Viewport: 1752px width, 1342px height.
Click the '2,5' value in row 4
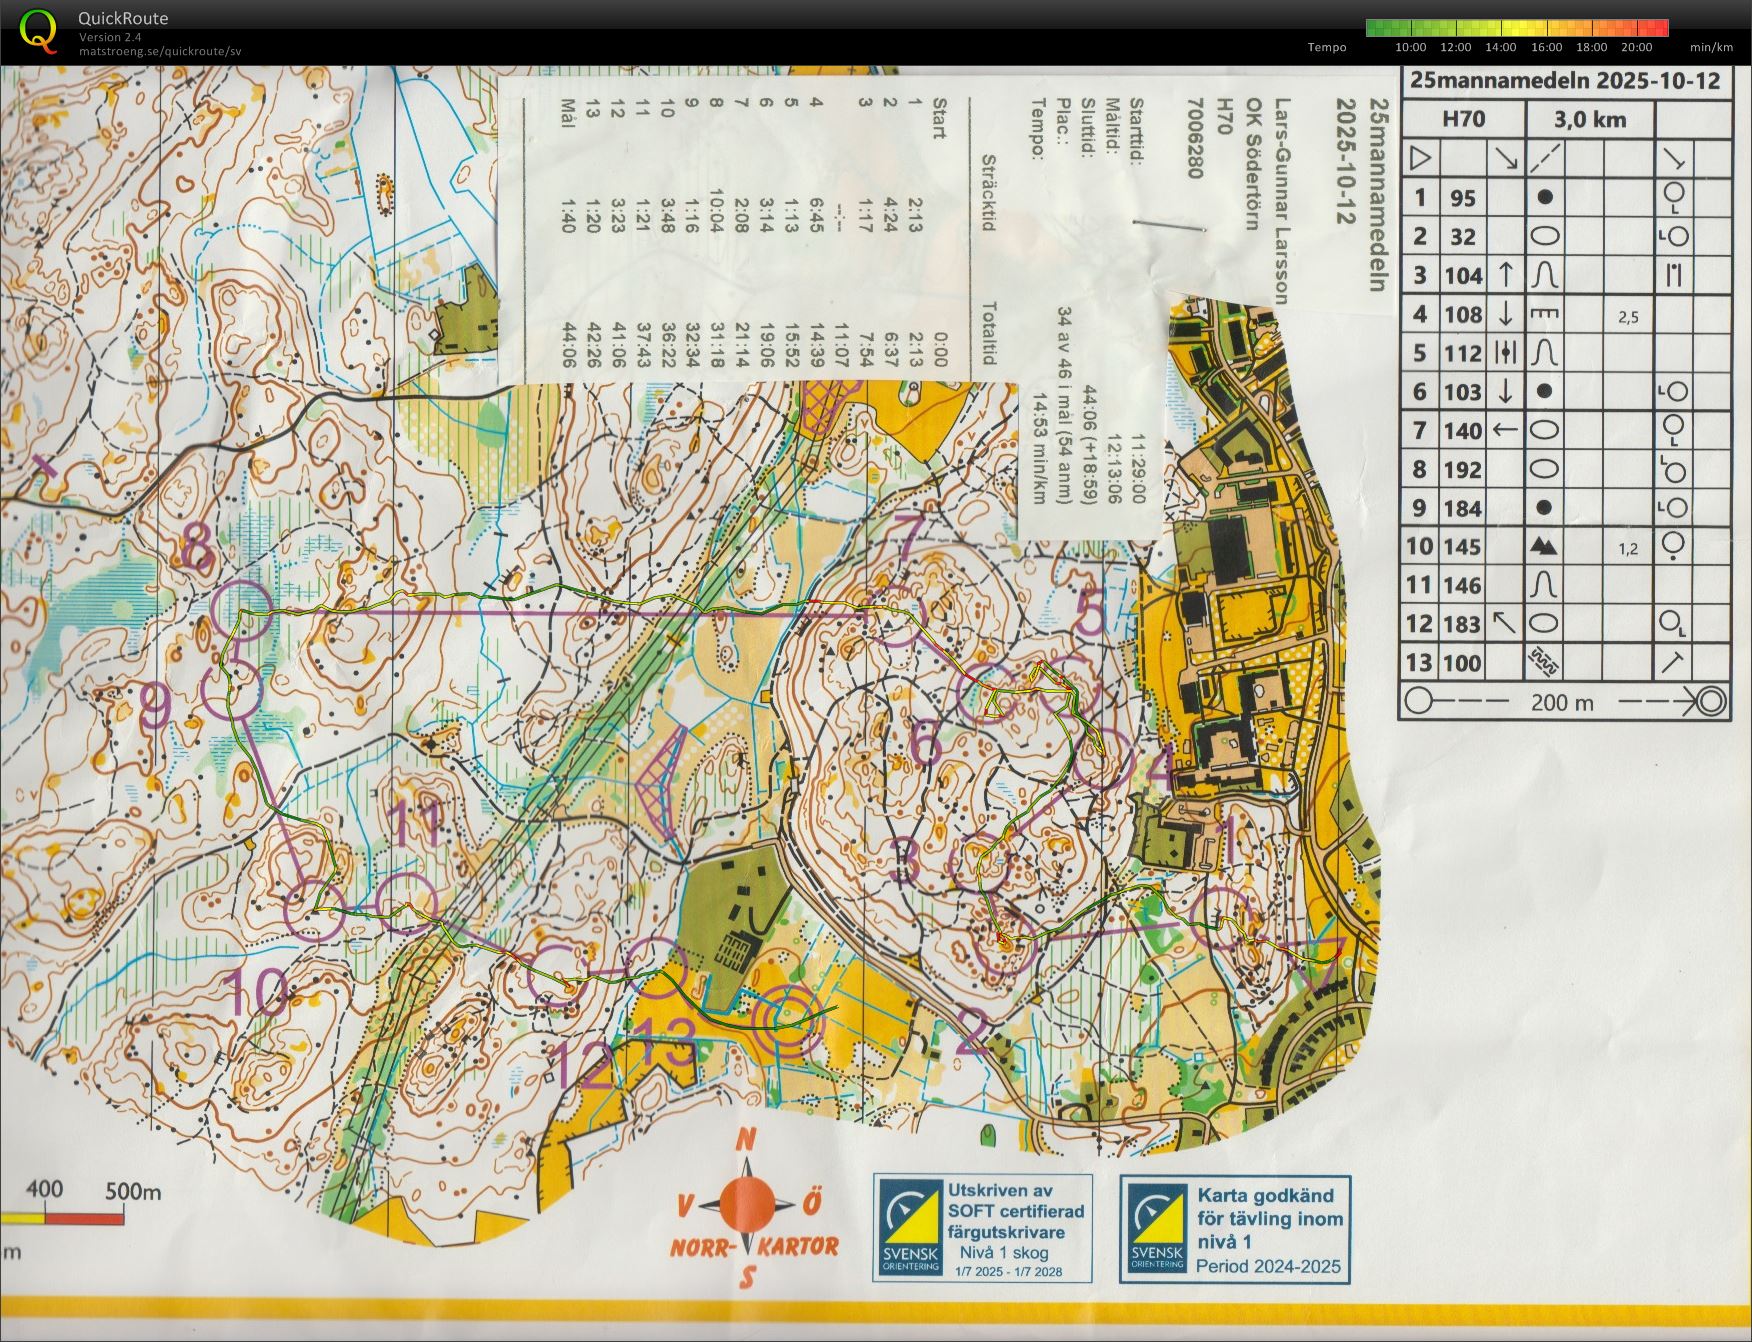tap(1628, 317)
